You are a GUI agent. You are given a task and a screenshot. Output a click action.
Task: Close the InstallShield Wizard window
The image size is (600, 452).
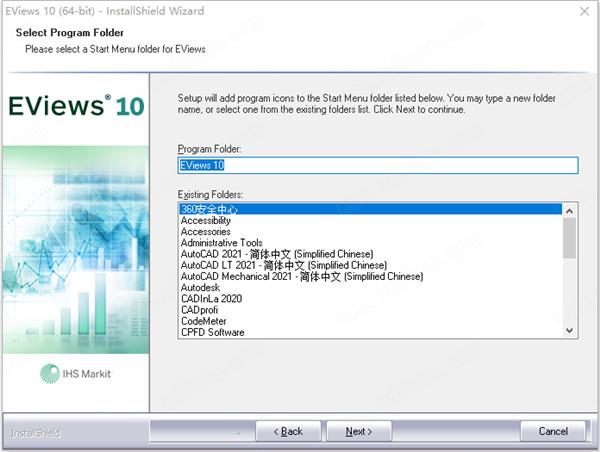[584, 11]
